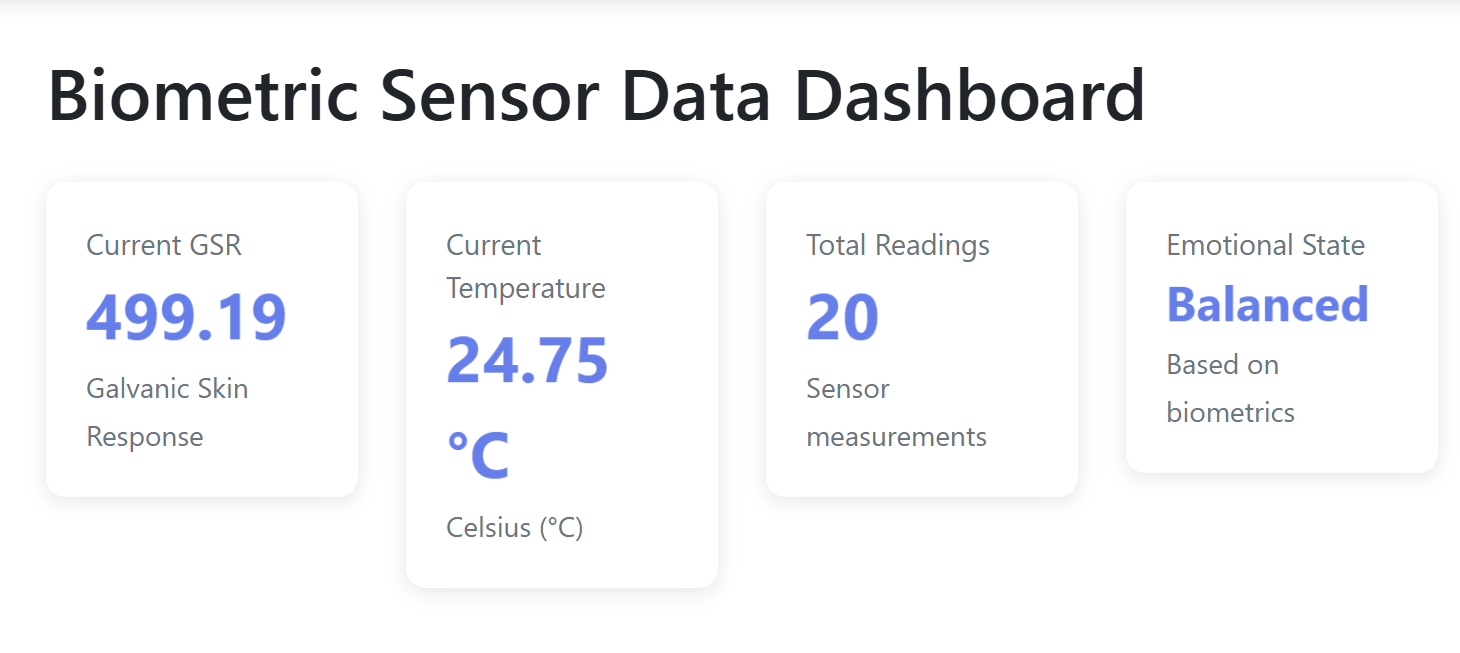The width and height of the screenshot is (1460, 653).
Task: Click the 24.75 temperature number
Action: pyautogui.click(x=527, y=360)
